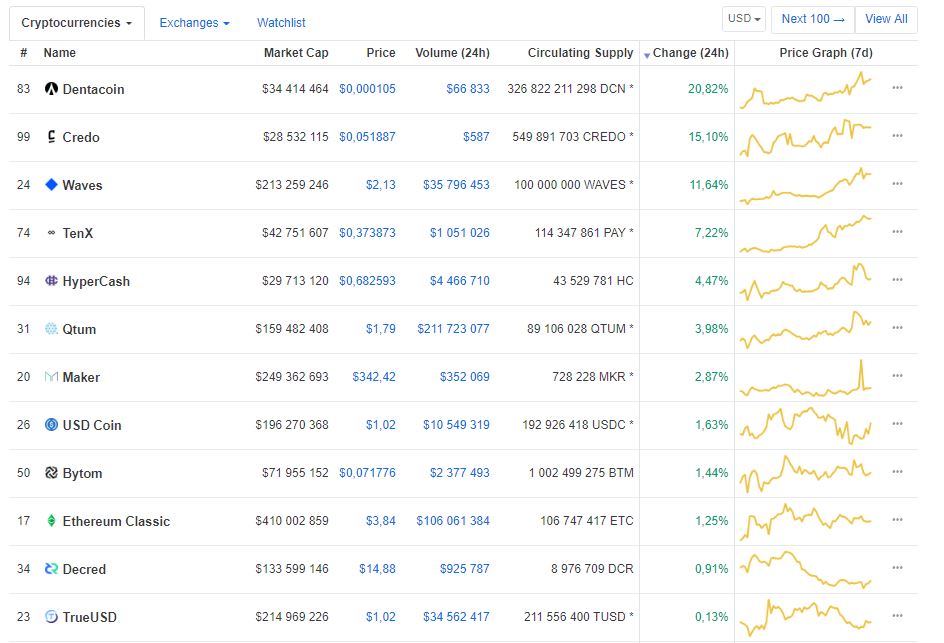The height and width of the screenshot is (643, 944).
Task: Click the Bytom logo icon
Action: (51, 473)
